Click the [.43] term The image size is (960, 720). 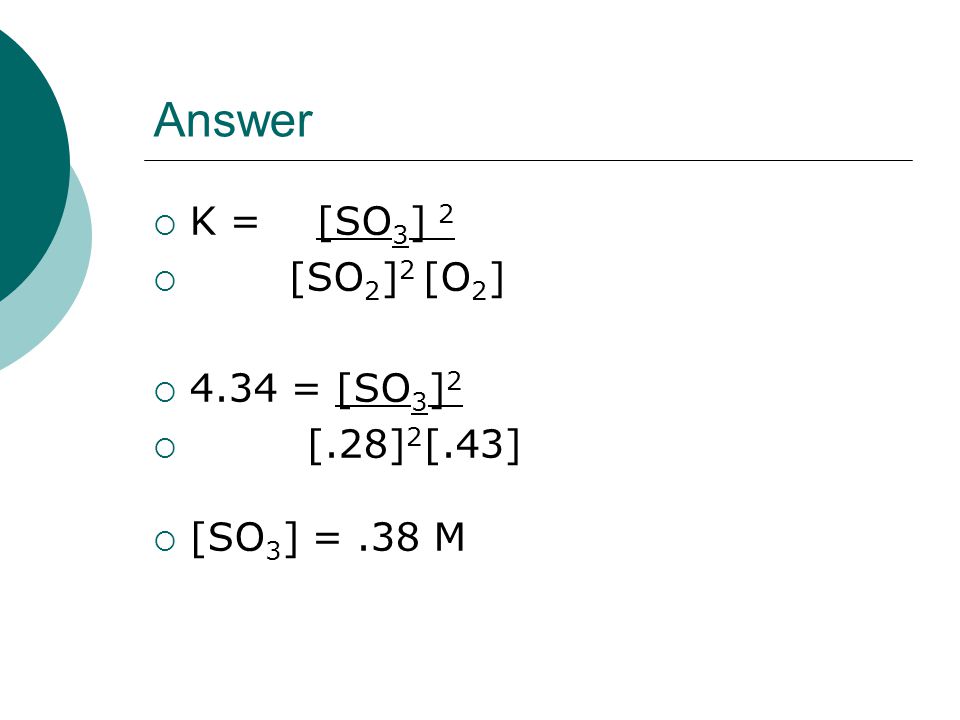pos(472,445)
